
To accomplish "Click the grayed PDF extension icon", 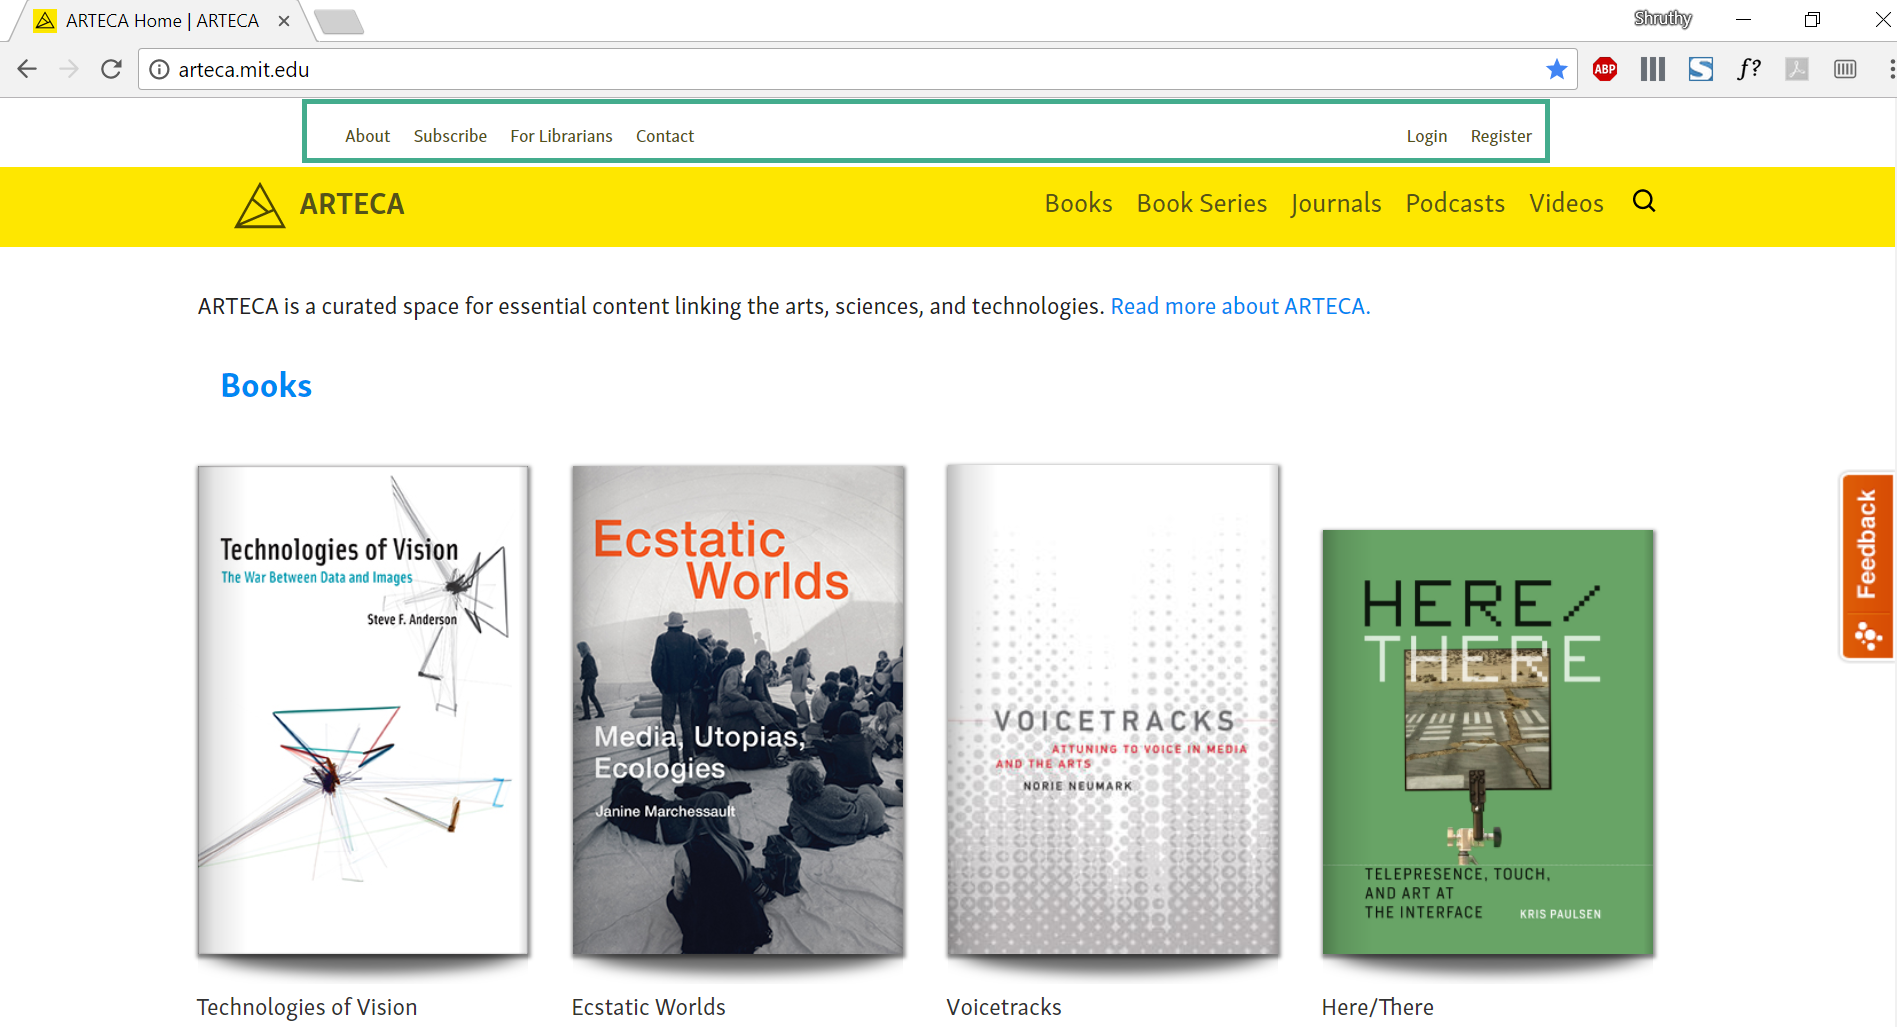I will (x=1797, y=69).
